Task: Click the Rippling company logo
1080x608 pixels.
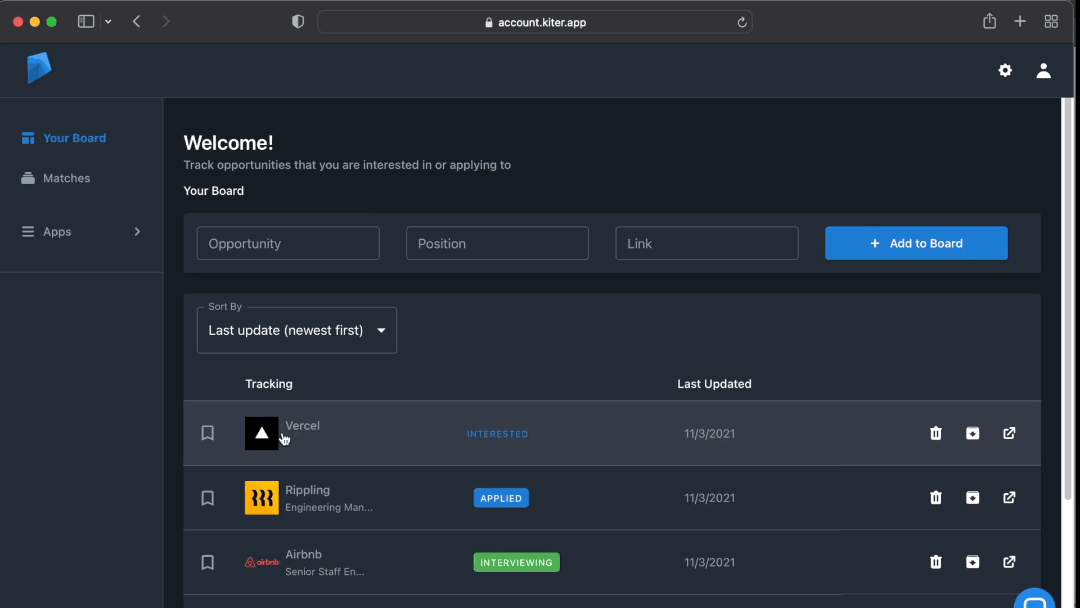Action: click(x=262, y=497)
